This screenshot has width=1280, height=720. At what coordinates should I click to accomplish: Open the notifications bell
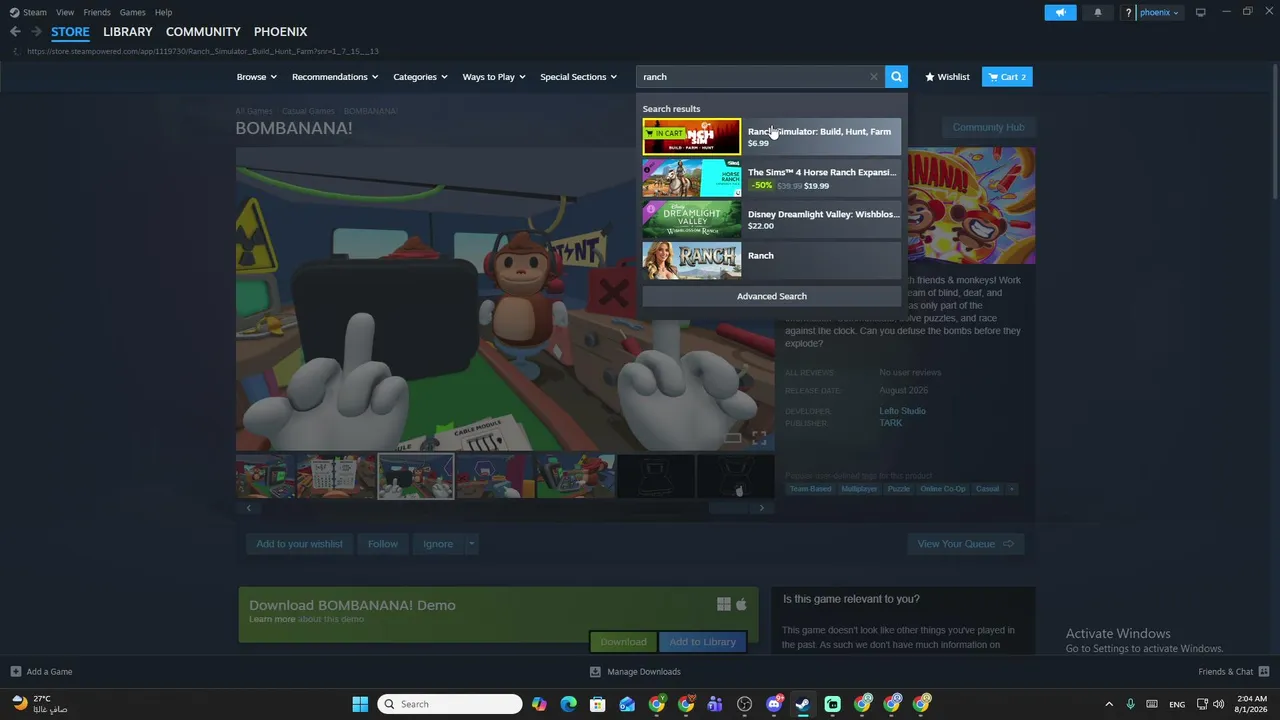click(1098, 12)
